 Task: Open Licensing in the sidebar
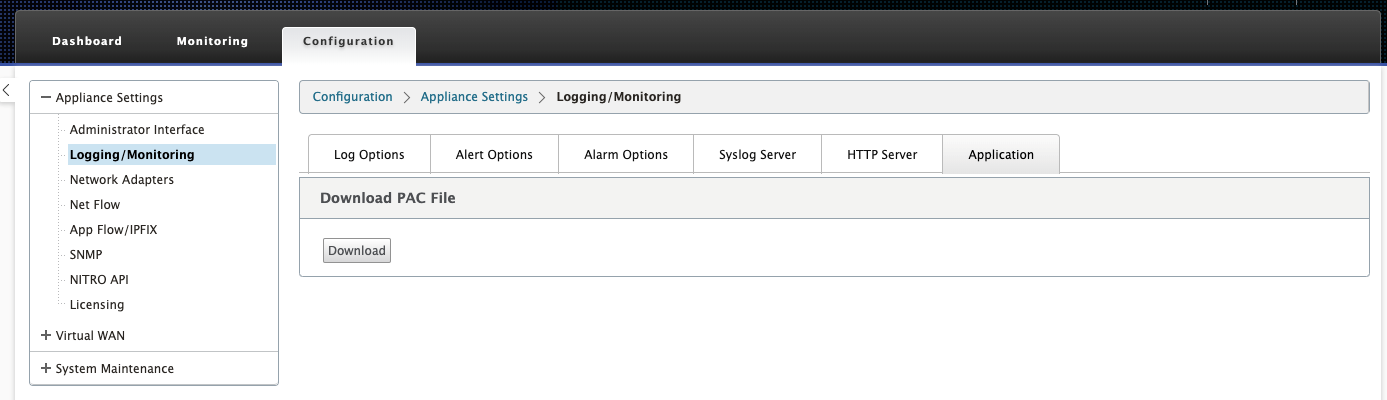(x=97, y=305)
